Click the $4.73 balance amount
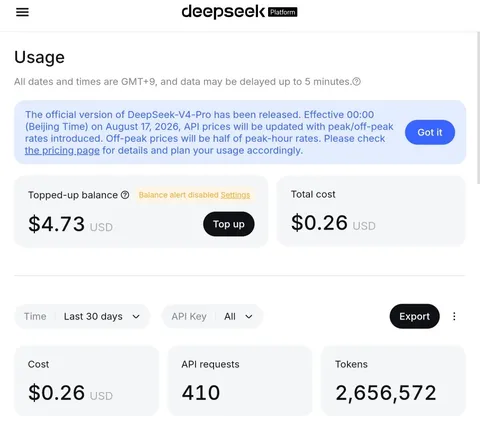 (57, 224)
